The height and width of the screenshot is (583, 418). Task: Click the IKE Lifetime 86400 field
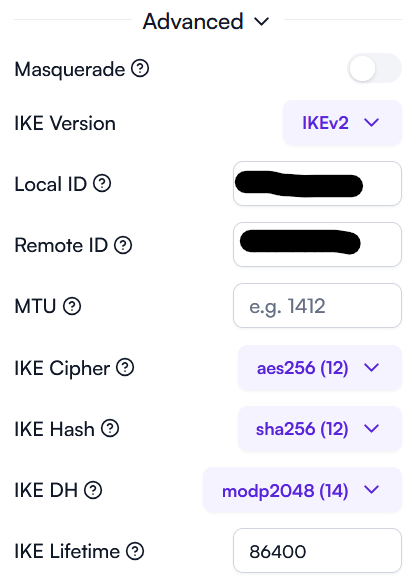click(x=317, y=551)
